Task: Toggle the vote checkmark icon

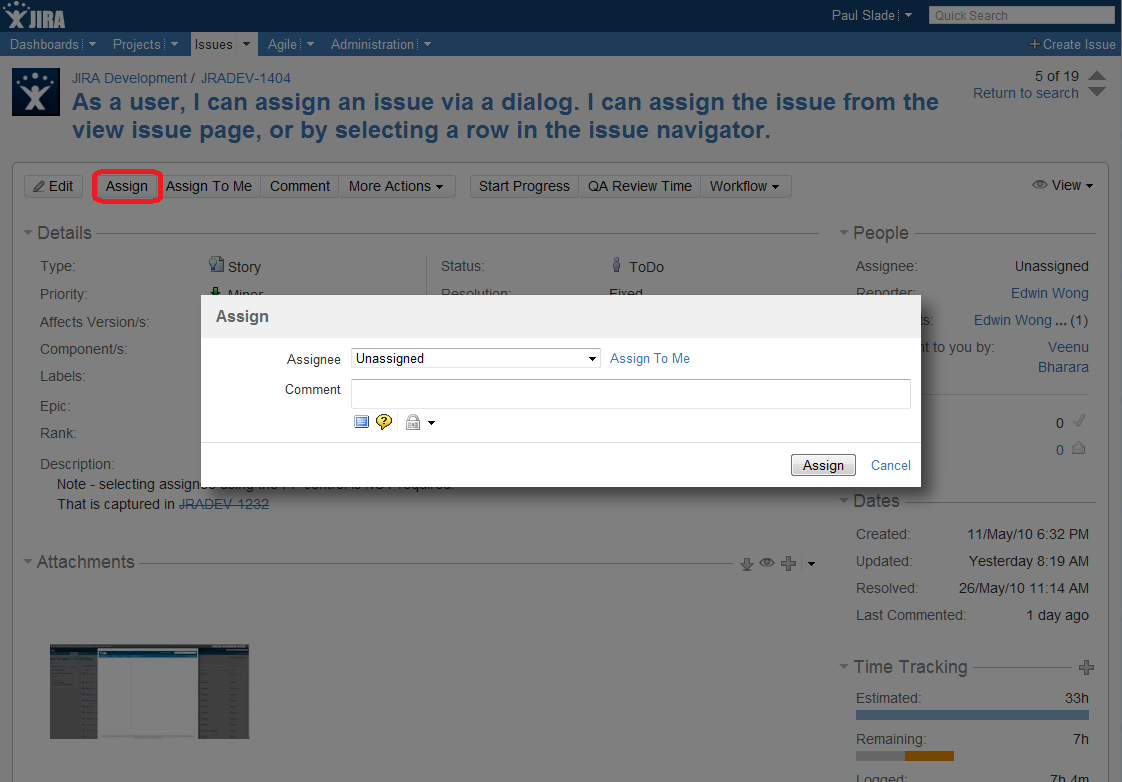Action: [1080, 421]
